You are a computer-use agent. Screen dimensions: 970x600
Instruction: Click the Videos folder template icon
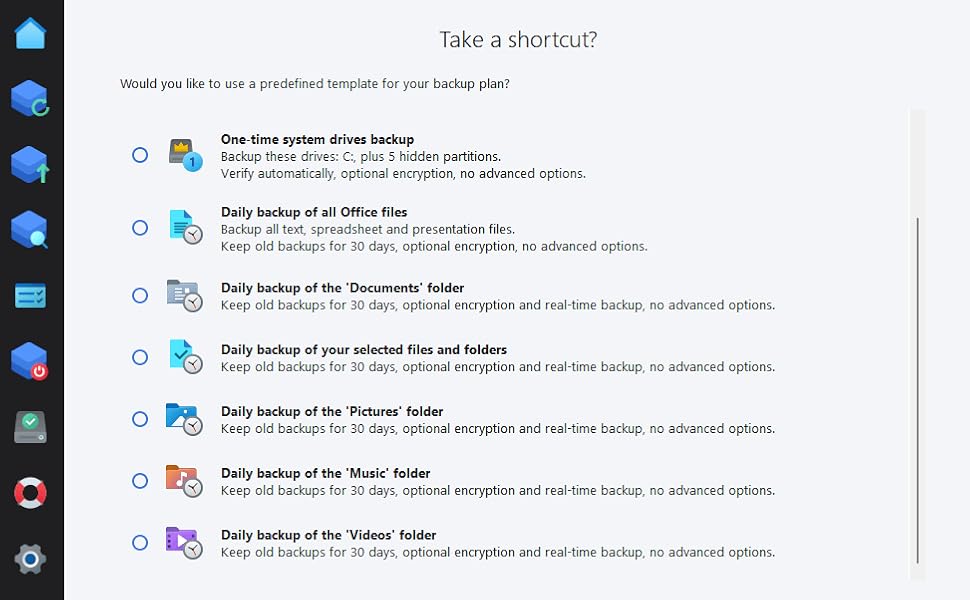pyautogui.click(x=184, y=543)
